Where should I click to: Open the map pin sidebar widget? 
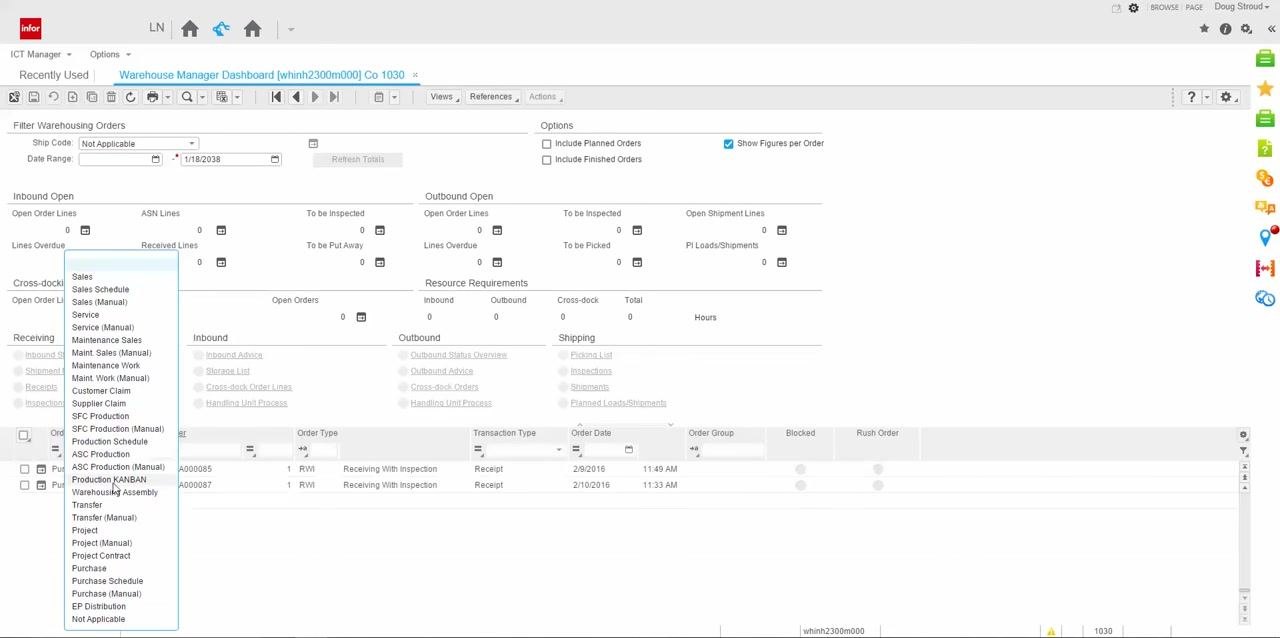(x=1265, y=237)
